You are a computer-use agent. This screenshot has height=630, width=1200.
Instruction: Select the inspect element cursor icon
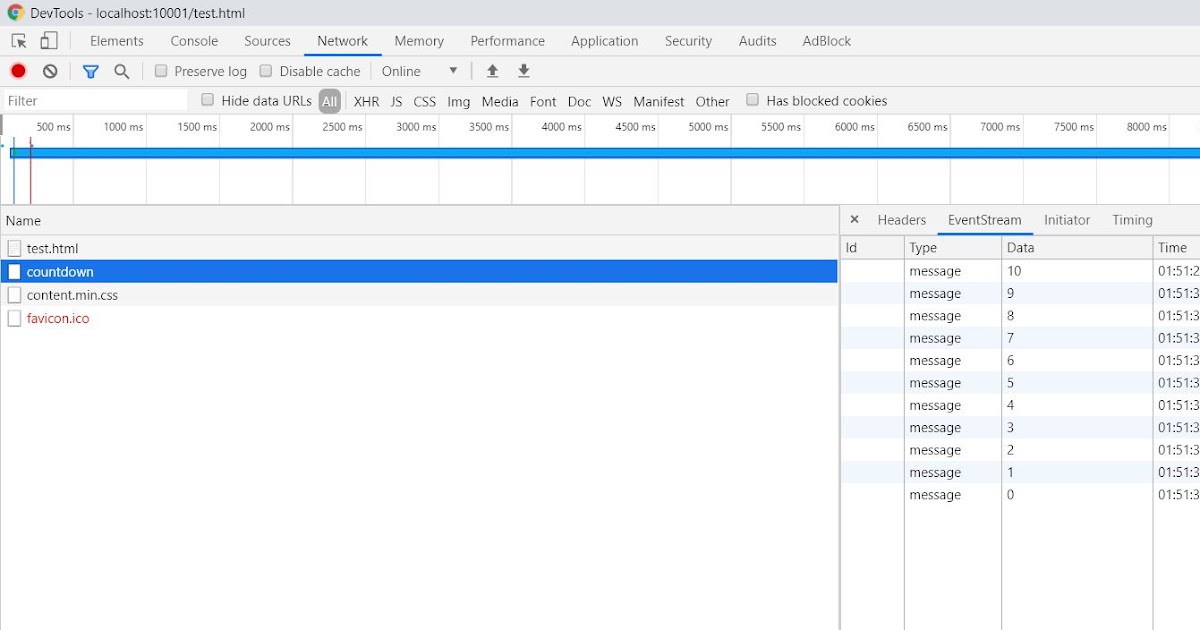tap(17, 40)
